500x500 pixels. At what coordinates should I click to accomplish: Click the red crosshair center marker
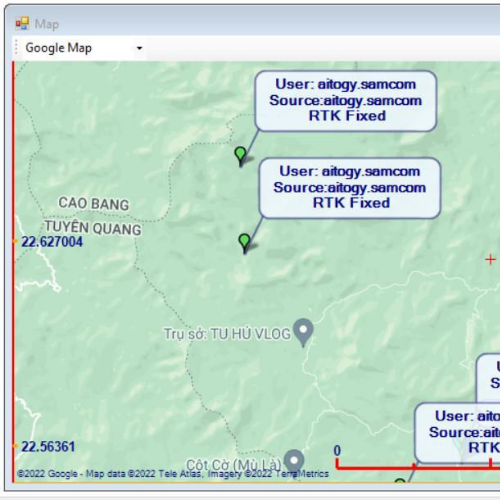click(490, 260)
